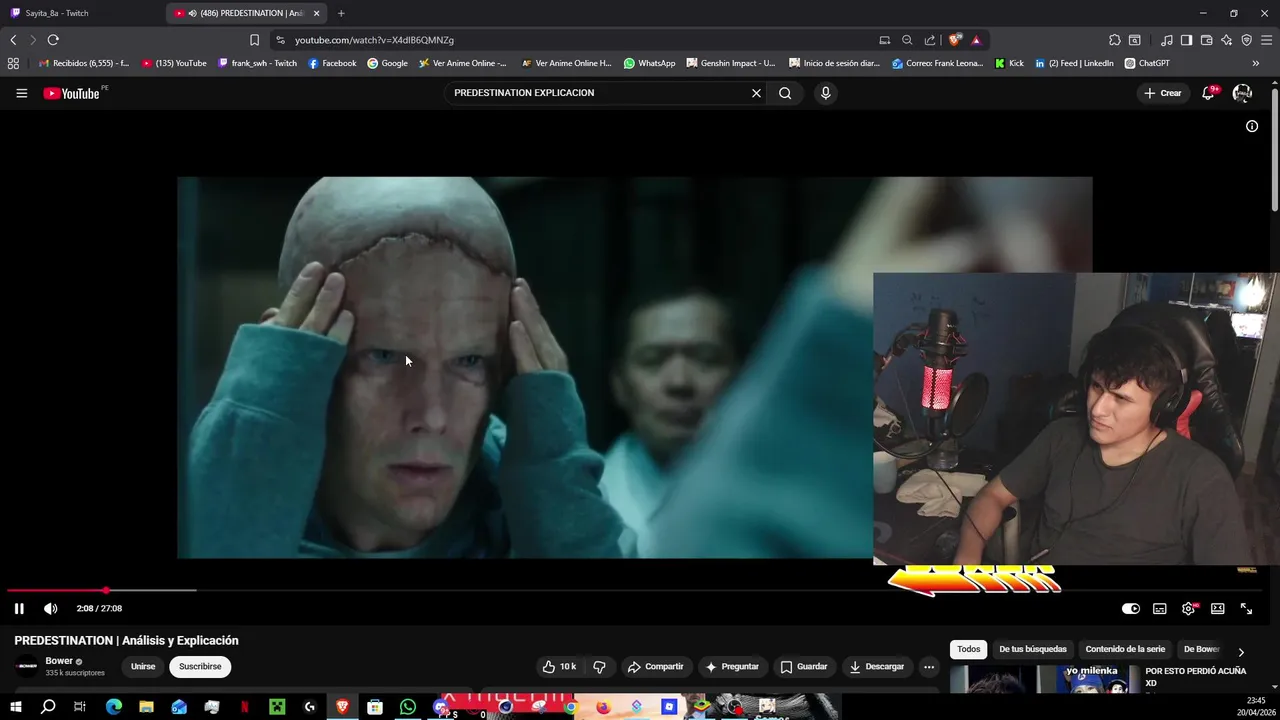
Task: Subscribe with the Suscribirse button
Action: pyautogui.click(x=200, y=666)
